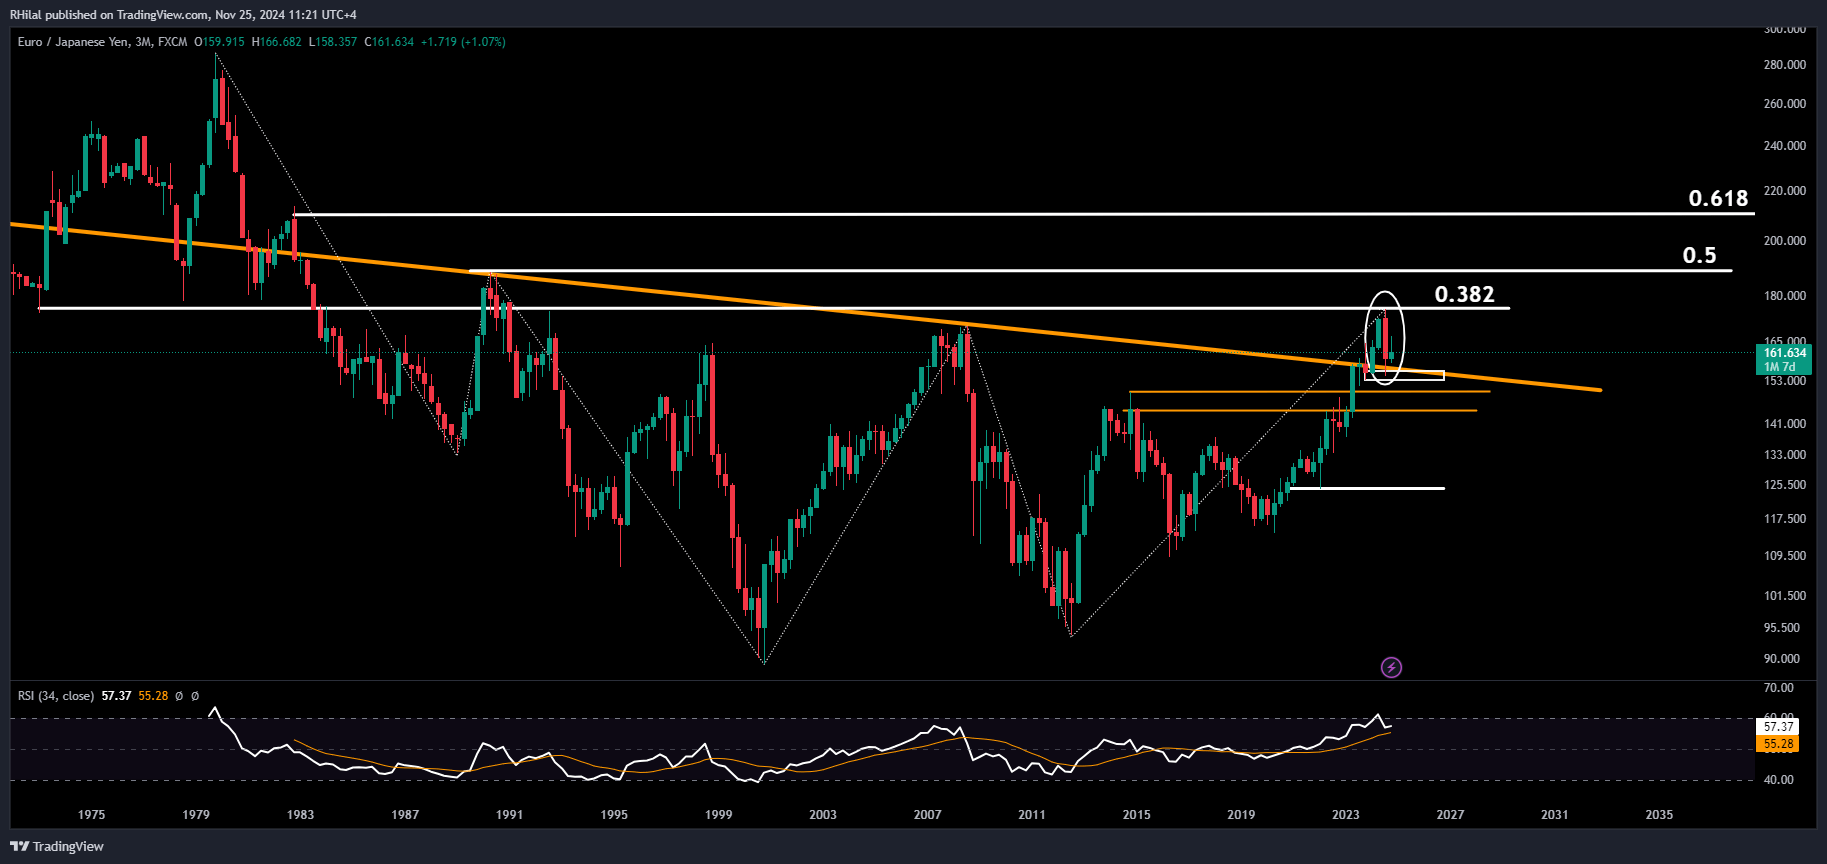This screenshot has width=1827, height=864.
Task: Click the 180.000 price axis label
Action: click(1785, 296)
